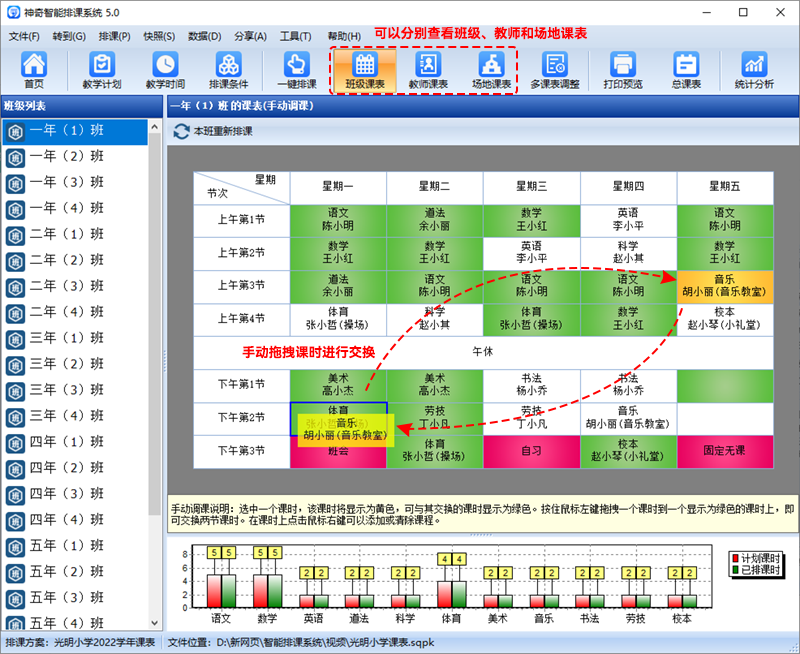
Task: Open 多课表调整 tool
Action: coord(555,70)
